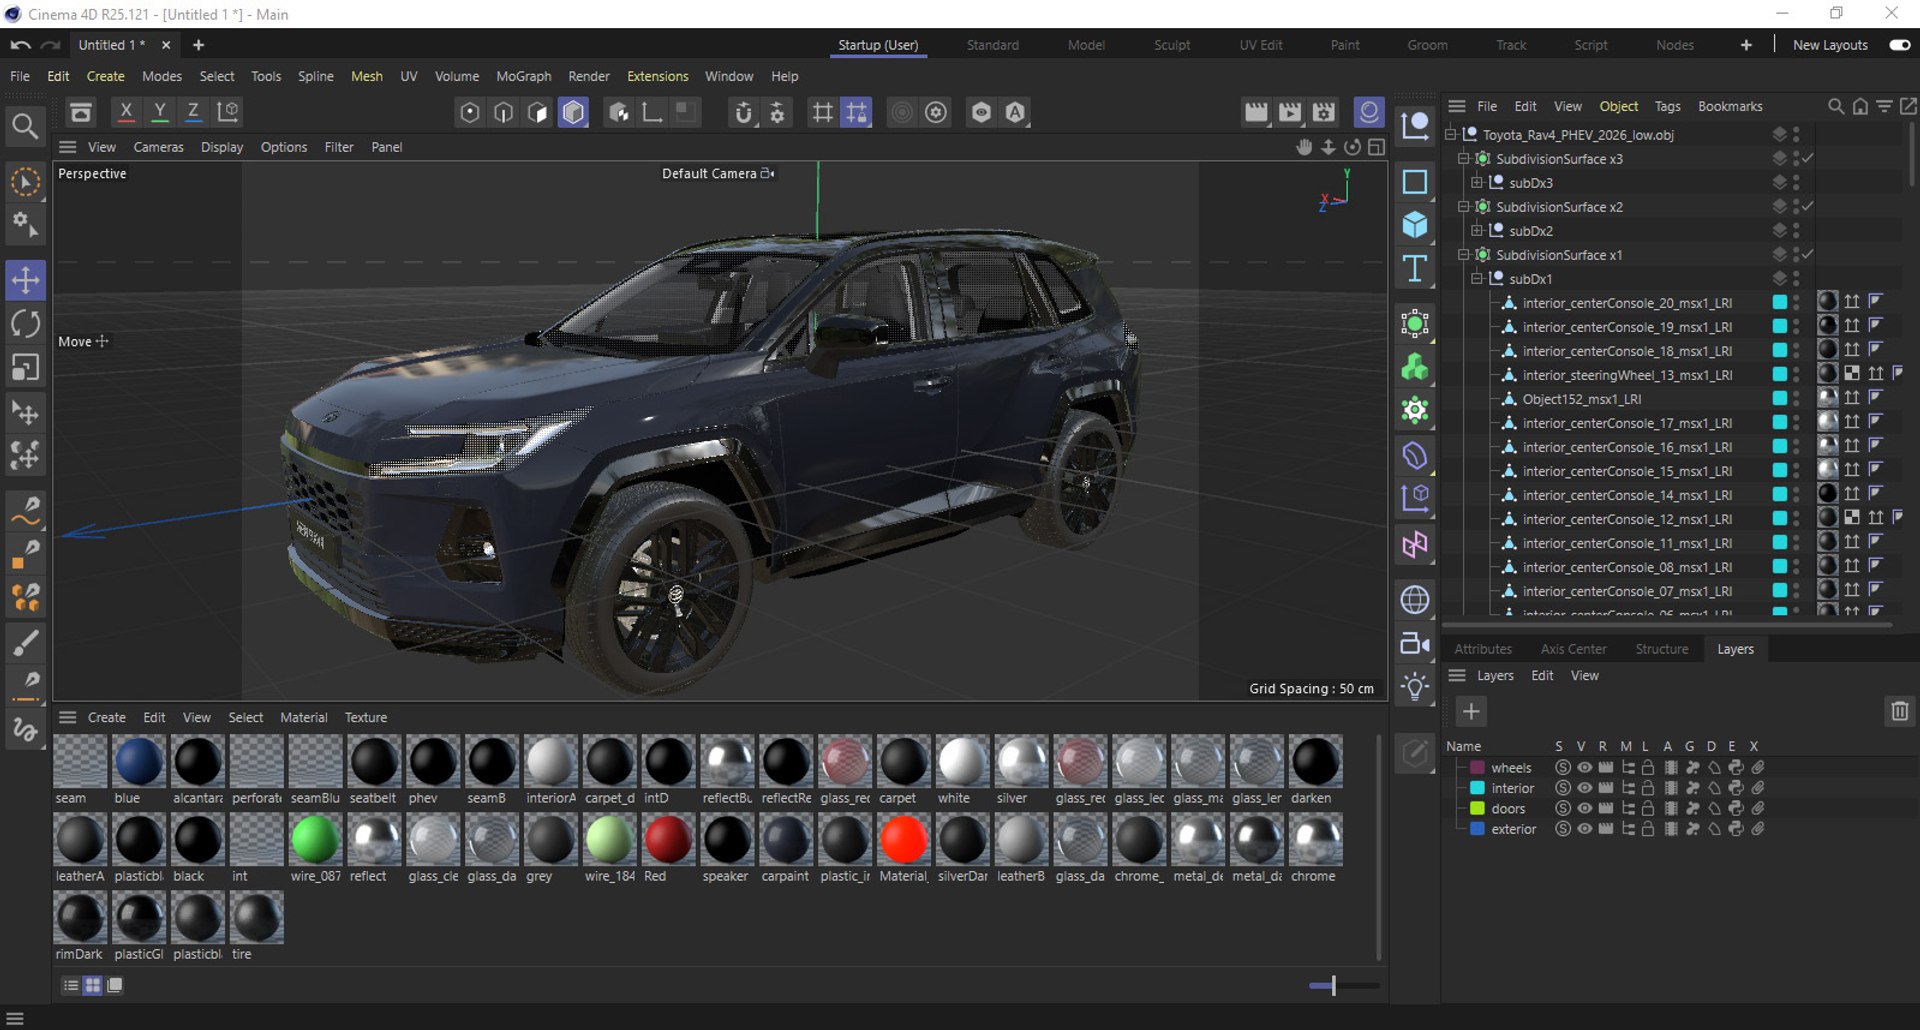This screenshot has height=1030, width=1920.
Task: Open the search magnifier in left toolbar
Action: 25,126
